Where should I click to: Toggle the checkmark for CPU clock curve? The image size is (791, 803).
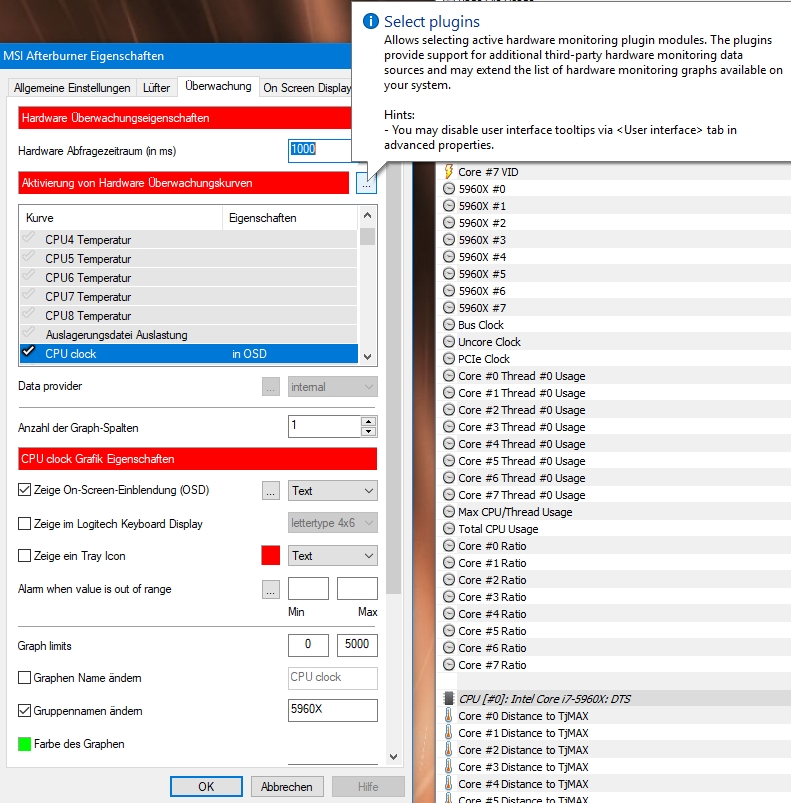pyautogui.click(x=29, y=352)
